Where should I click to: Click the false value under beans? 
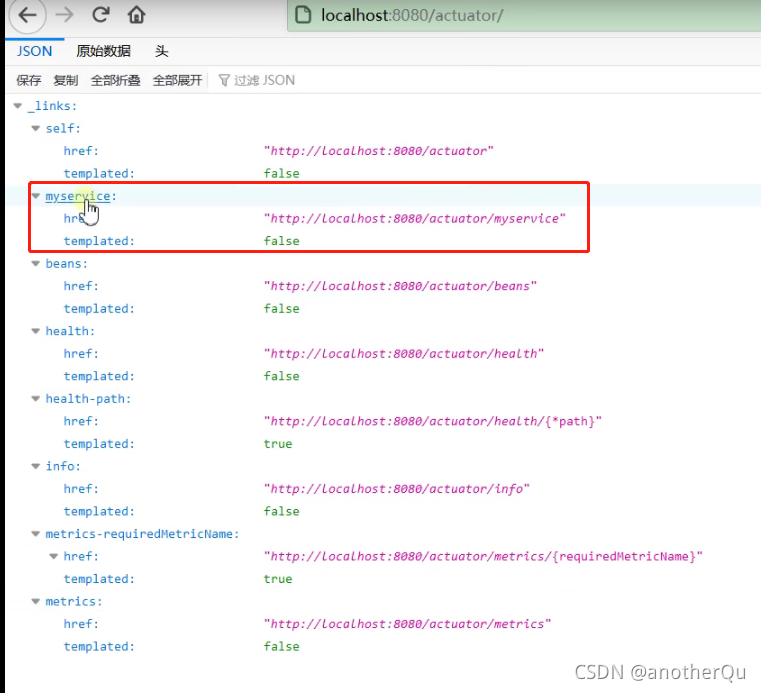click(x=281, y=309)
